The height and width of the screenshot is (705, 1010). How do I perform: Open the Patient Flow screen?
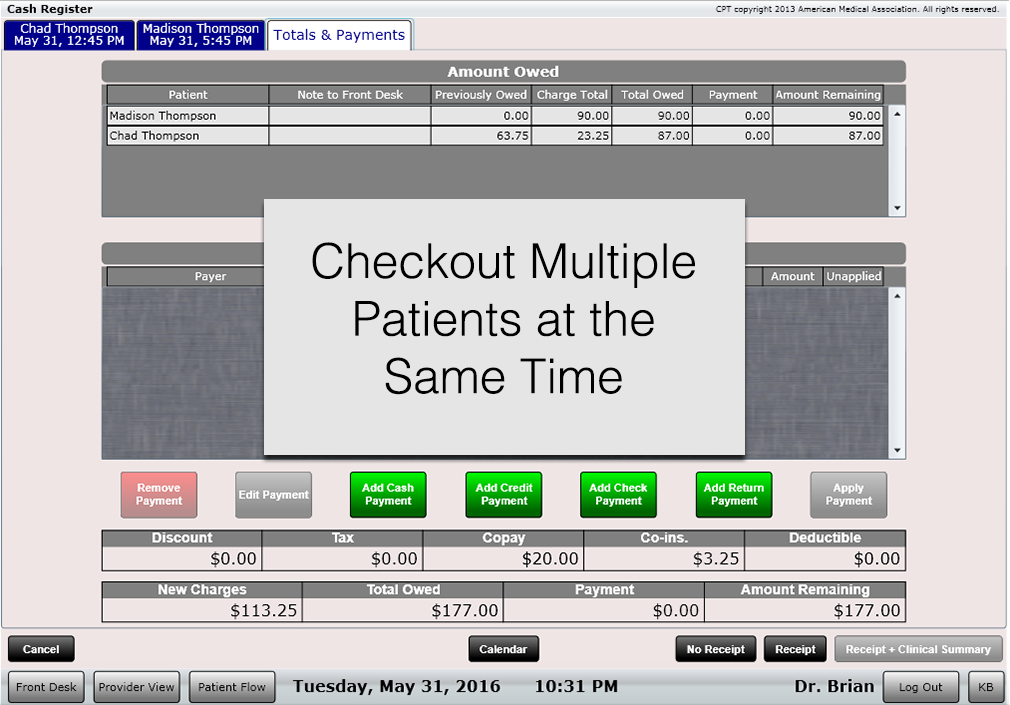tap(231, 686)
